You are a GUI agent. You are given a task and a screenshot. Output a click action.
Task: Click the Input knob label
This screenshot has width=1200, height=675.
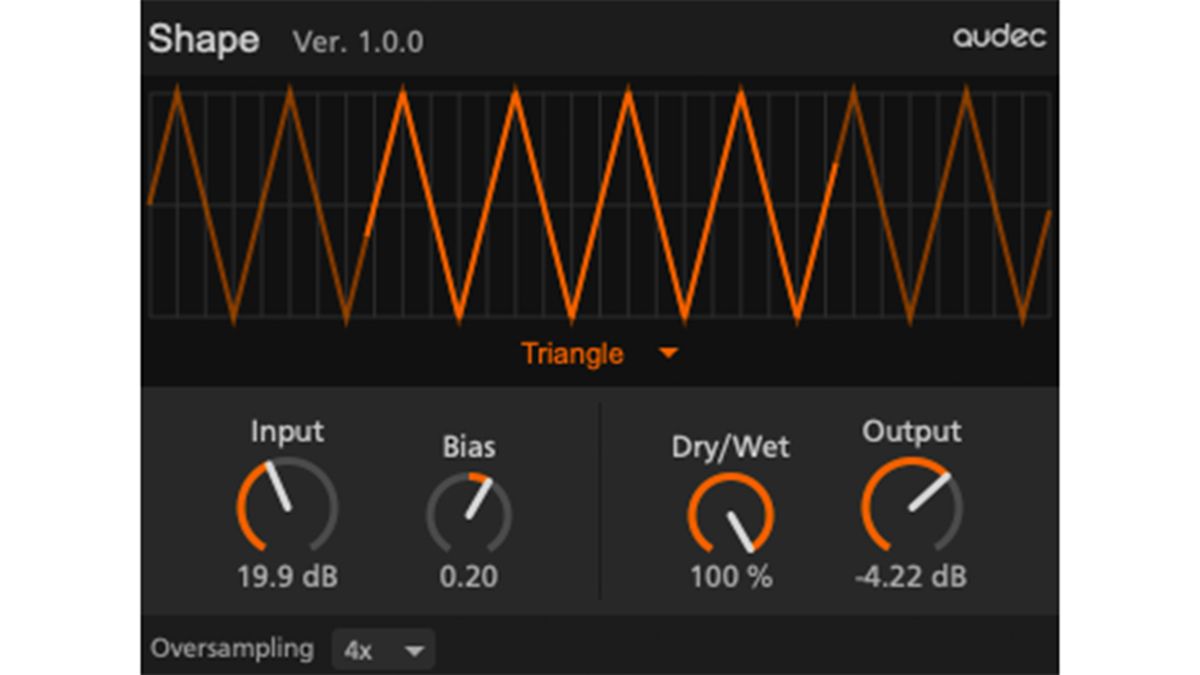click(288, 432)
